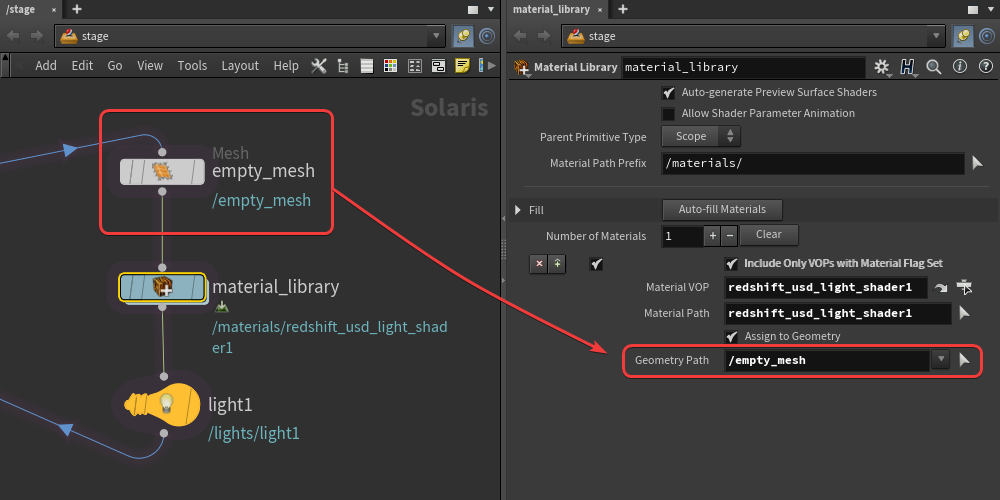The height and width of the screenshot is (500, 1000).
Task: Go back in the network pane path
Action: (x=13, y=36)
